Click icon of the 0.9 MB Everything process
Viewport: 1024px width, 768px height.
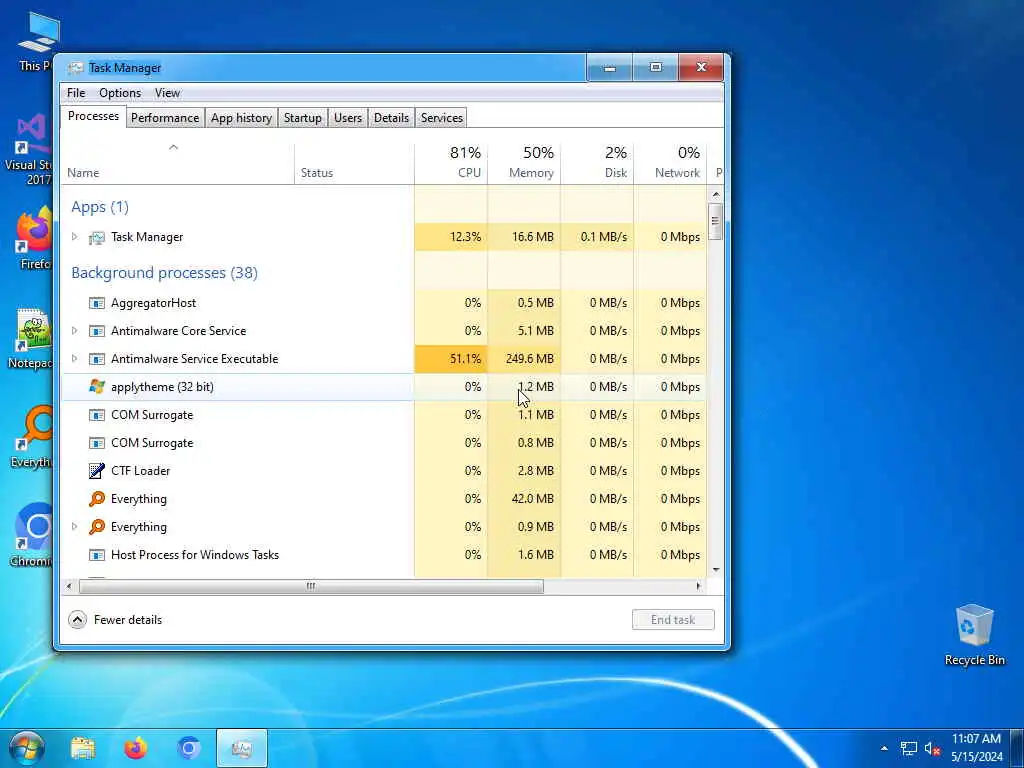click(x=97, y=527)
